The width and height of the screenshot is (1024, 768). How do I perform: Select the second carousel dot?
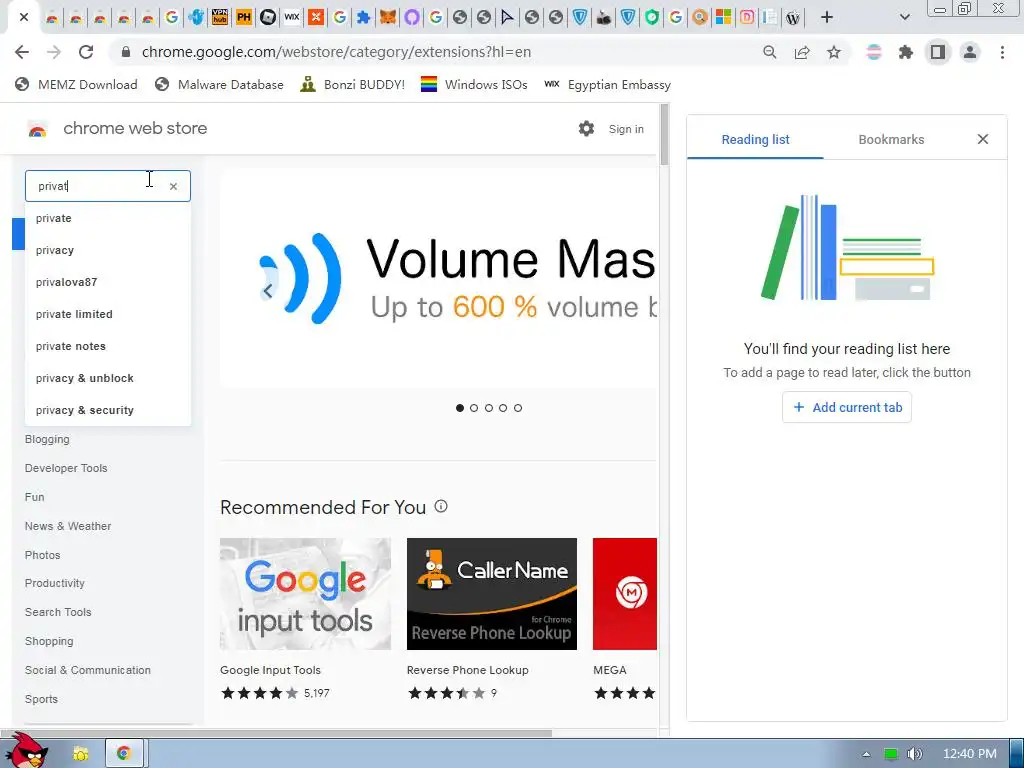(x=474, y=408)
